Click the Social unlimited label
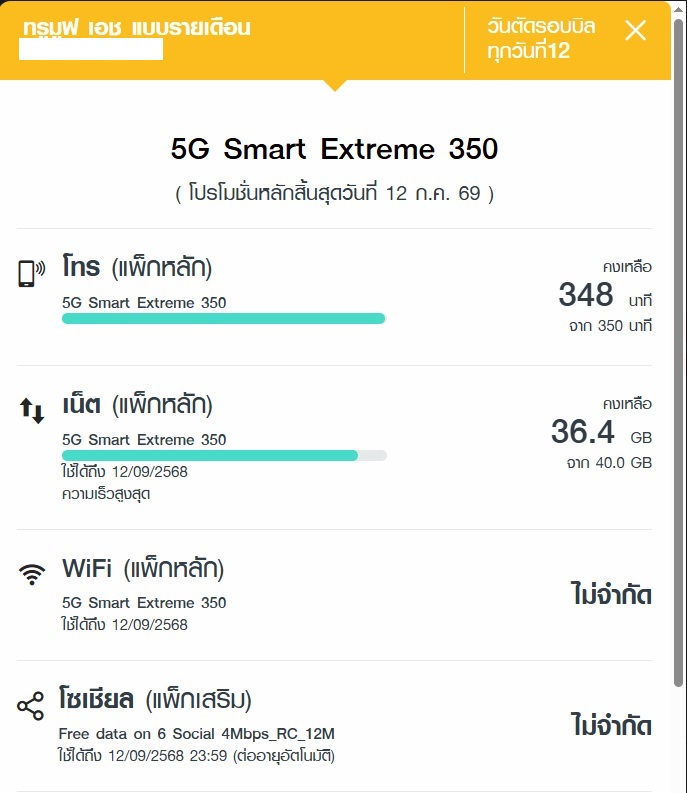 [x=611, y=725]
